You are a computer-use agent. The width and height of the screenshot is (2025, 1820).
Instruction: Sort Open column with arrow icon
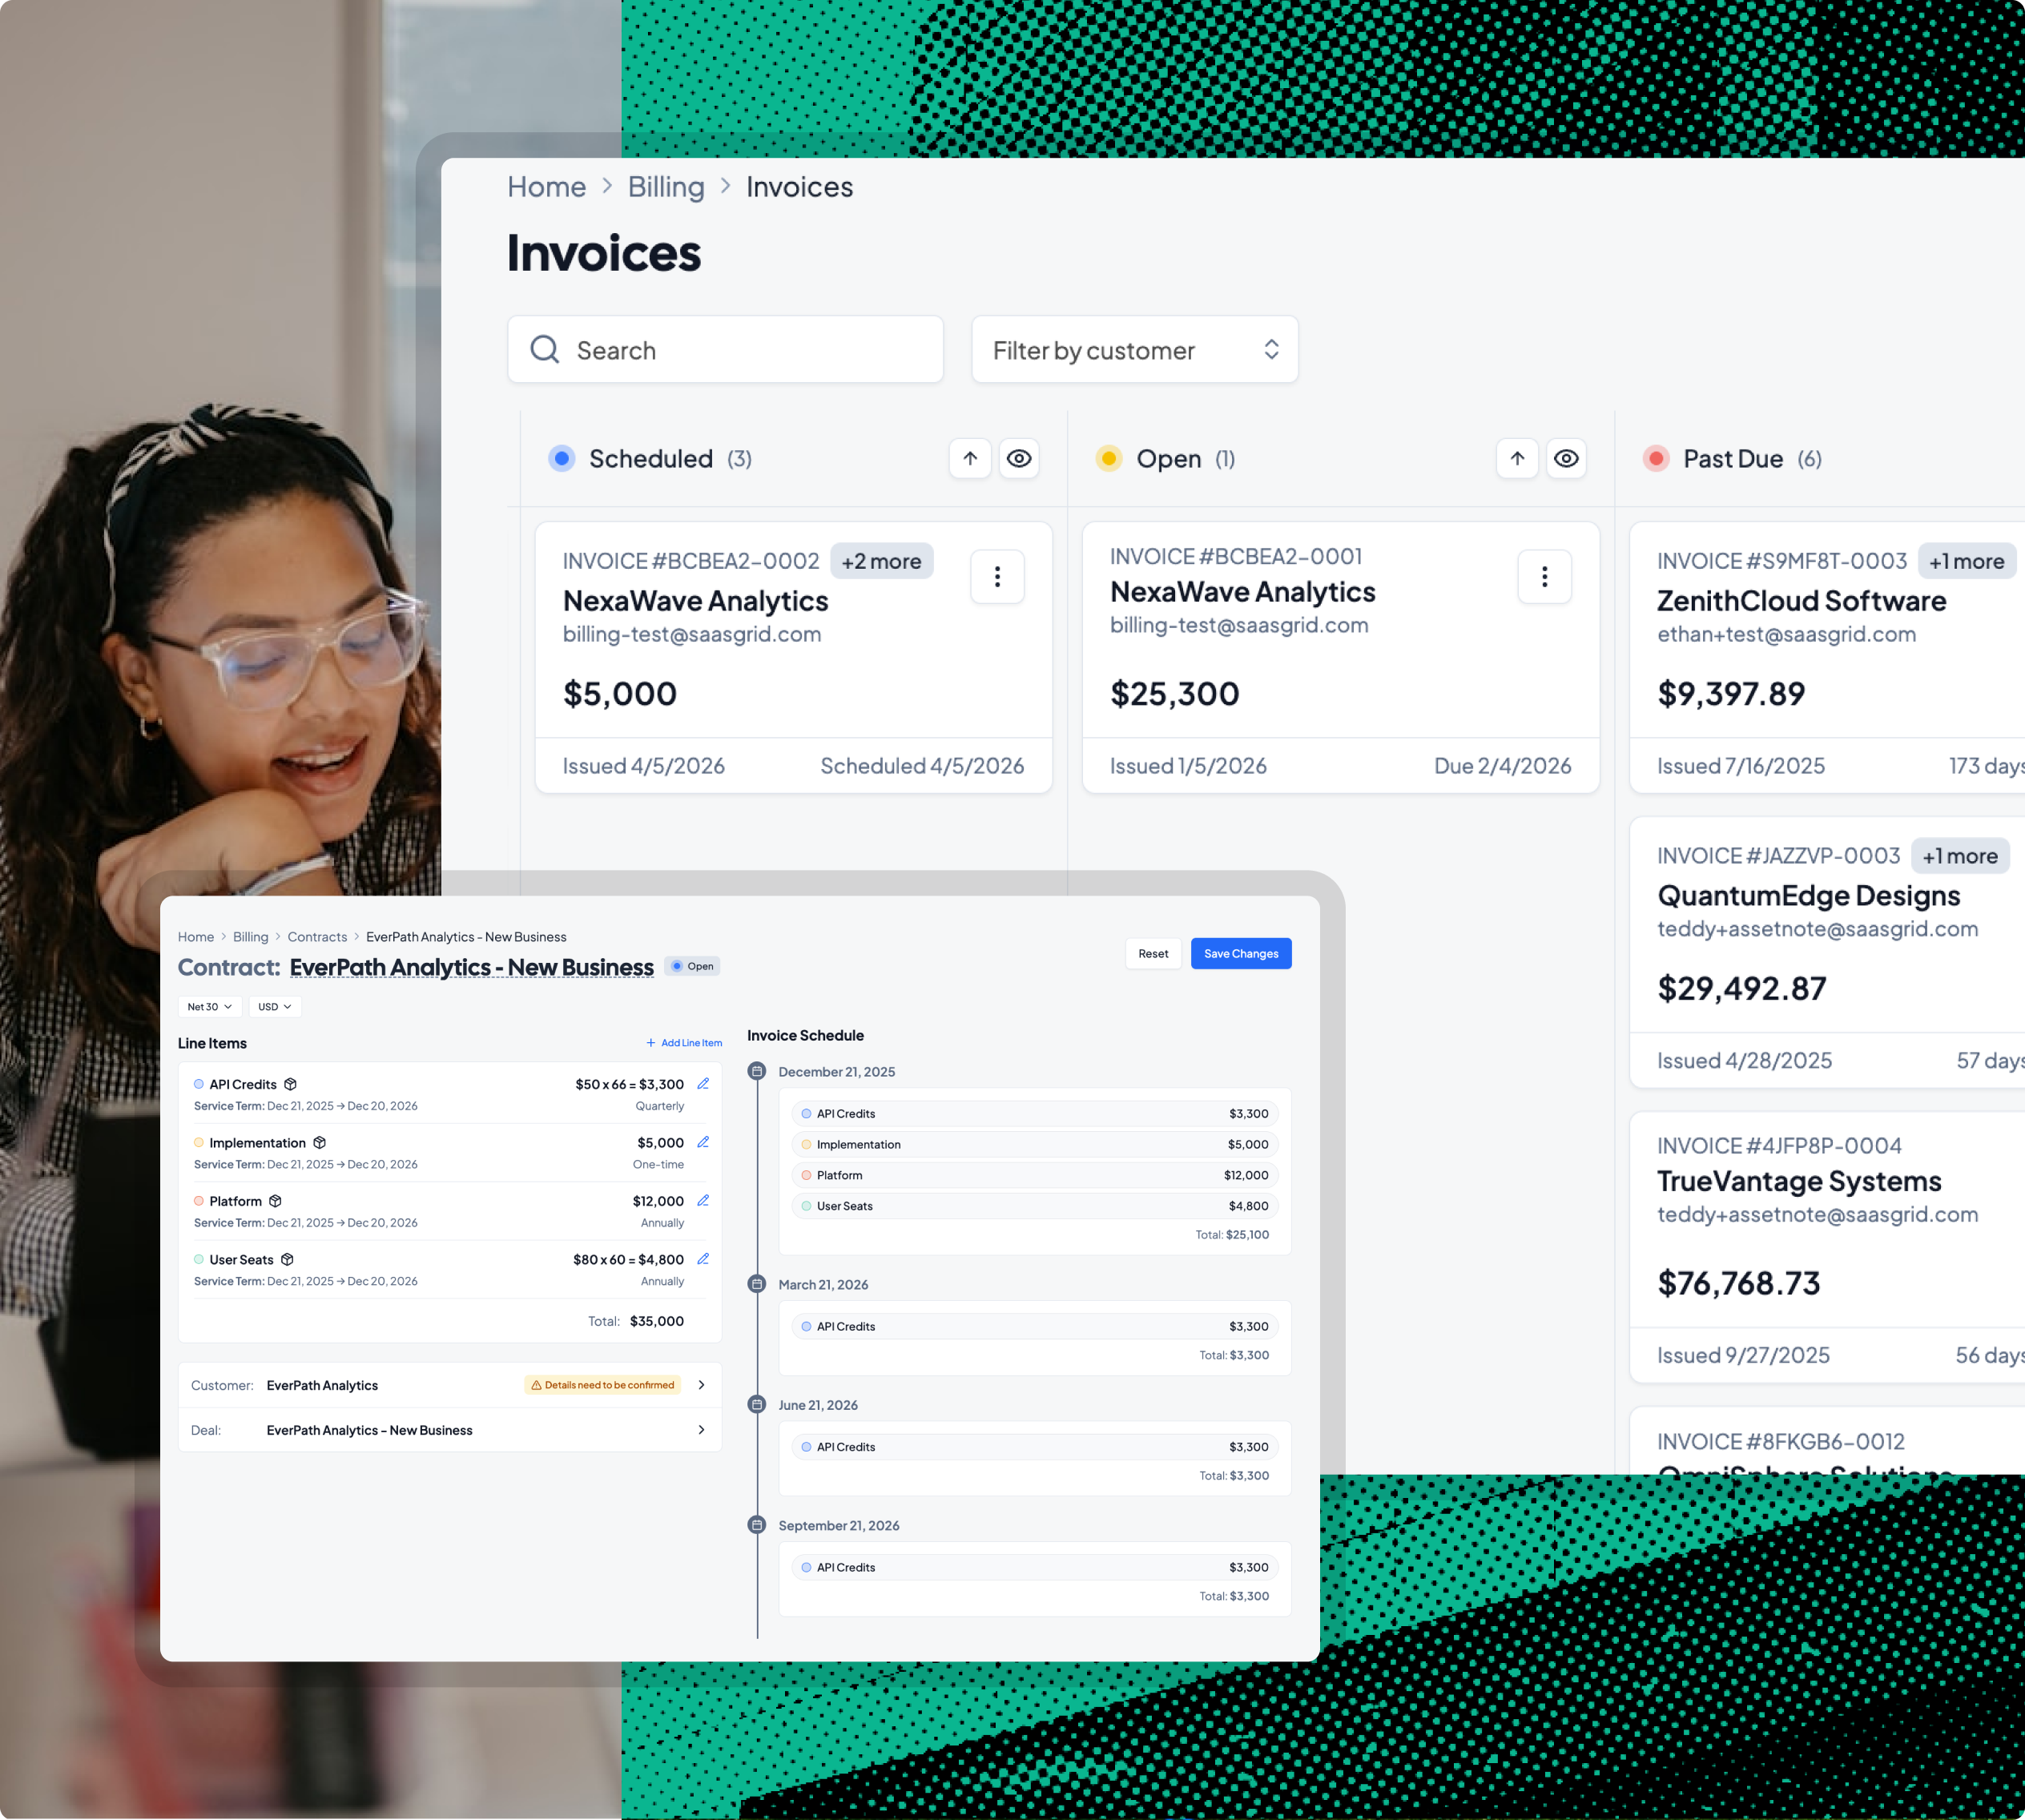(1517, 459)
